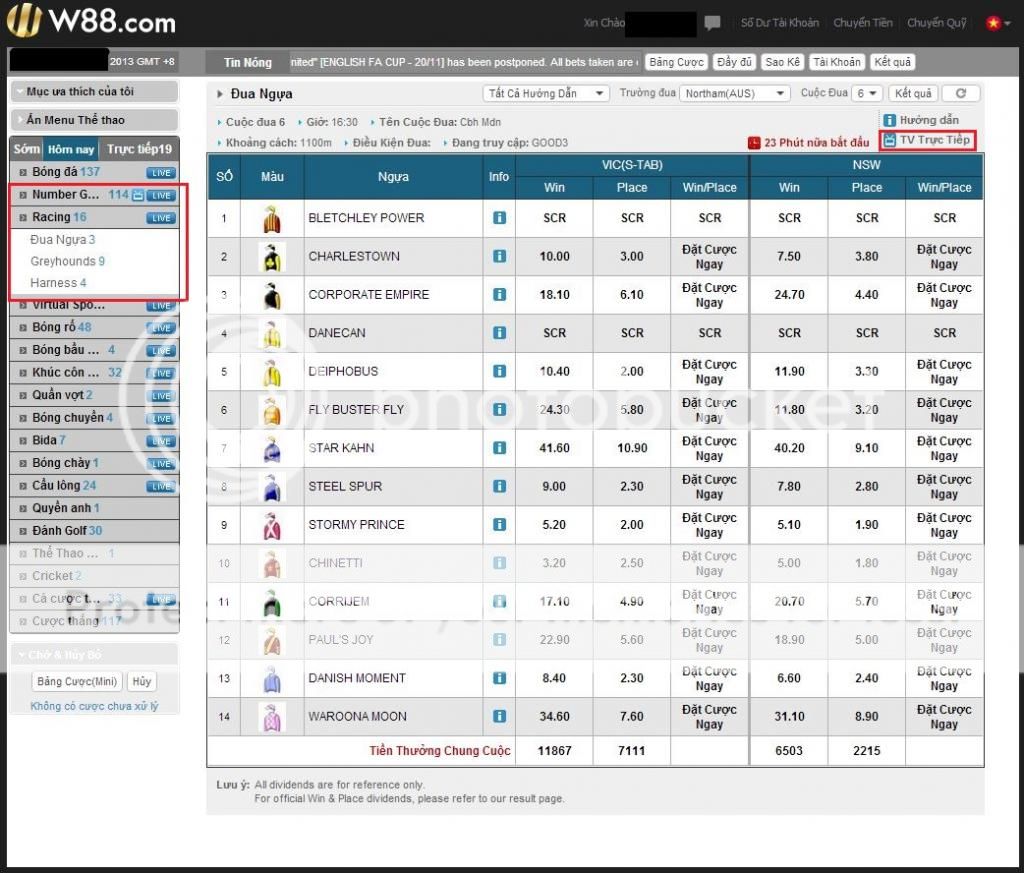Select Greyhounds under Racing

(67, 261)
